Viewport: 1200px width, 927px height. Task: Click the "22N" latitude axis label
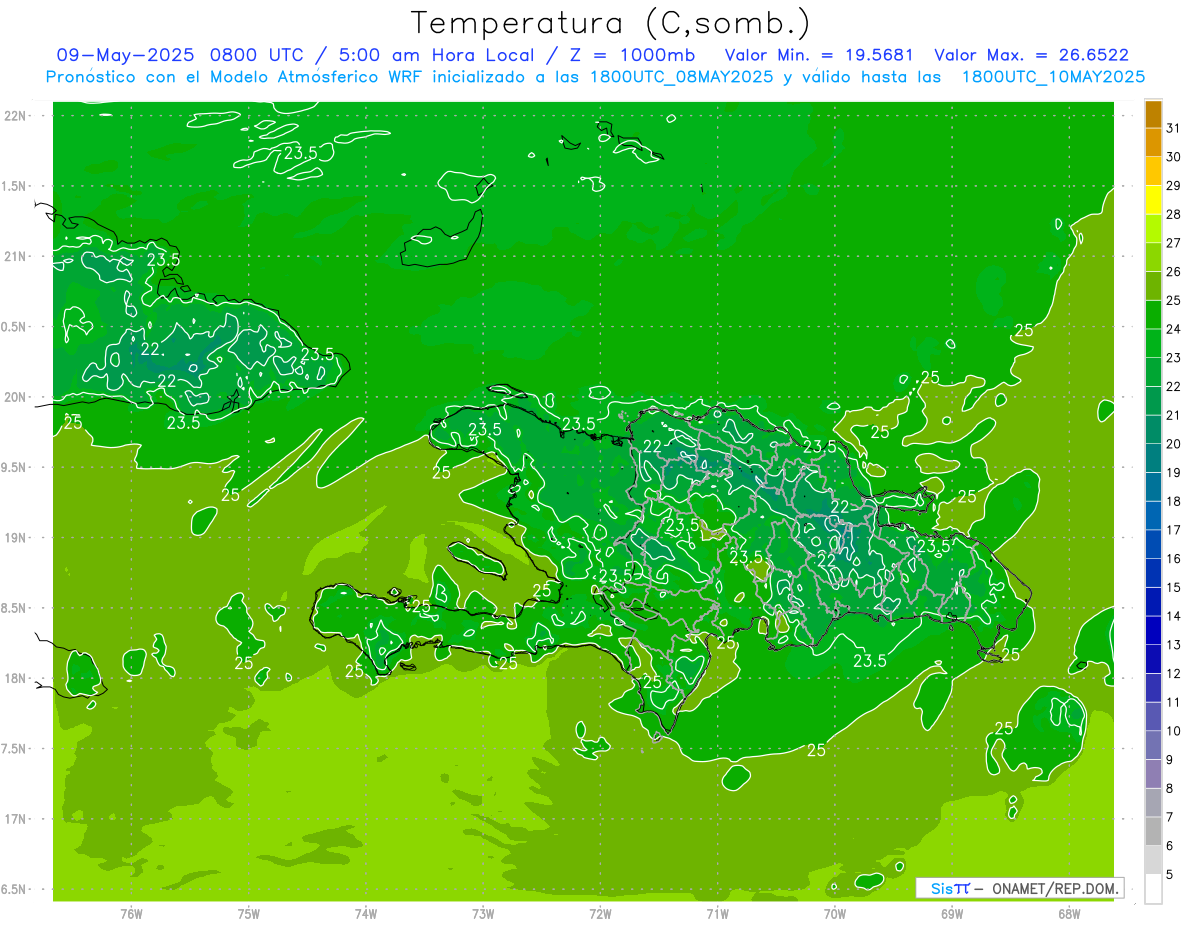click(x=15, y=115)
